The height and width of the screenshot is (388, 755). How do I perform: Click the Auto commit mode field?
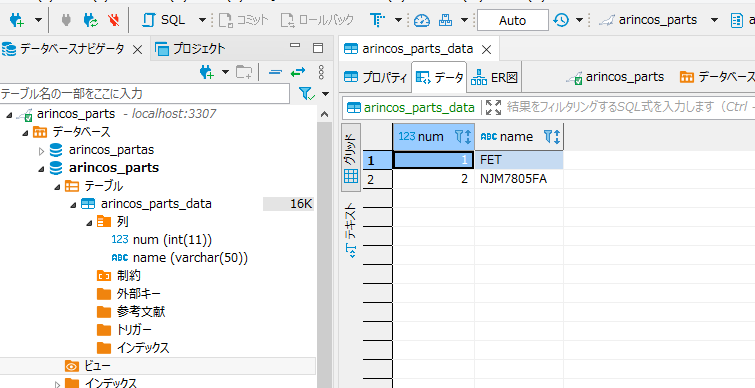point(512,20)
